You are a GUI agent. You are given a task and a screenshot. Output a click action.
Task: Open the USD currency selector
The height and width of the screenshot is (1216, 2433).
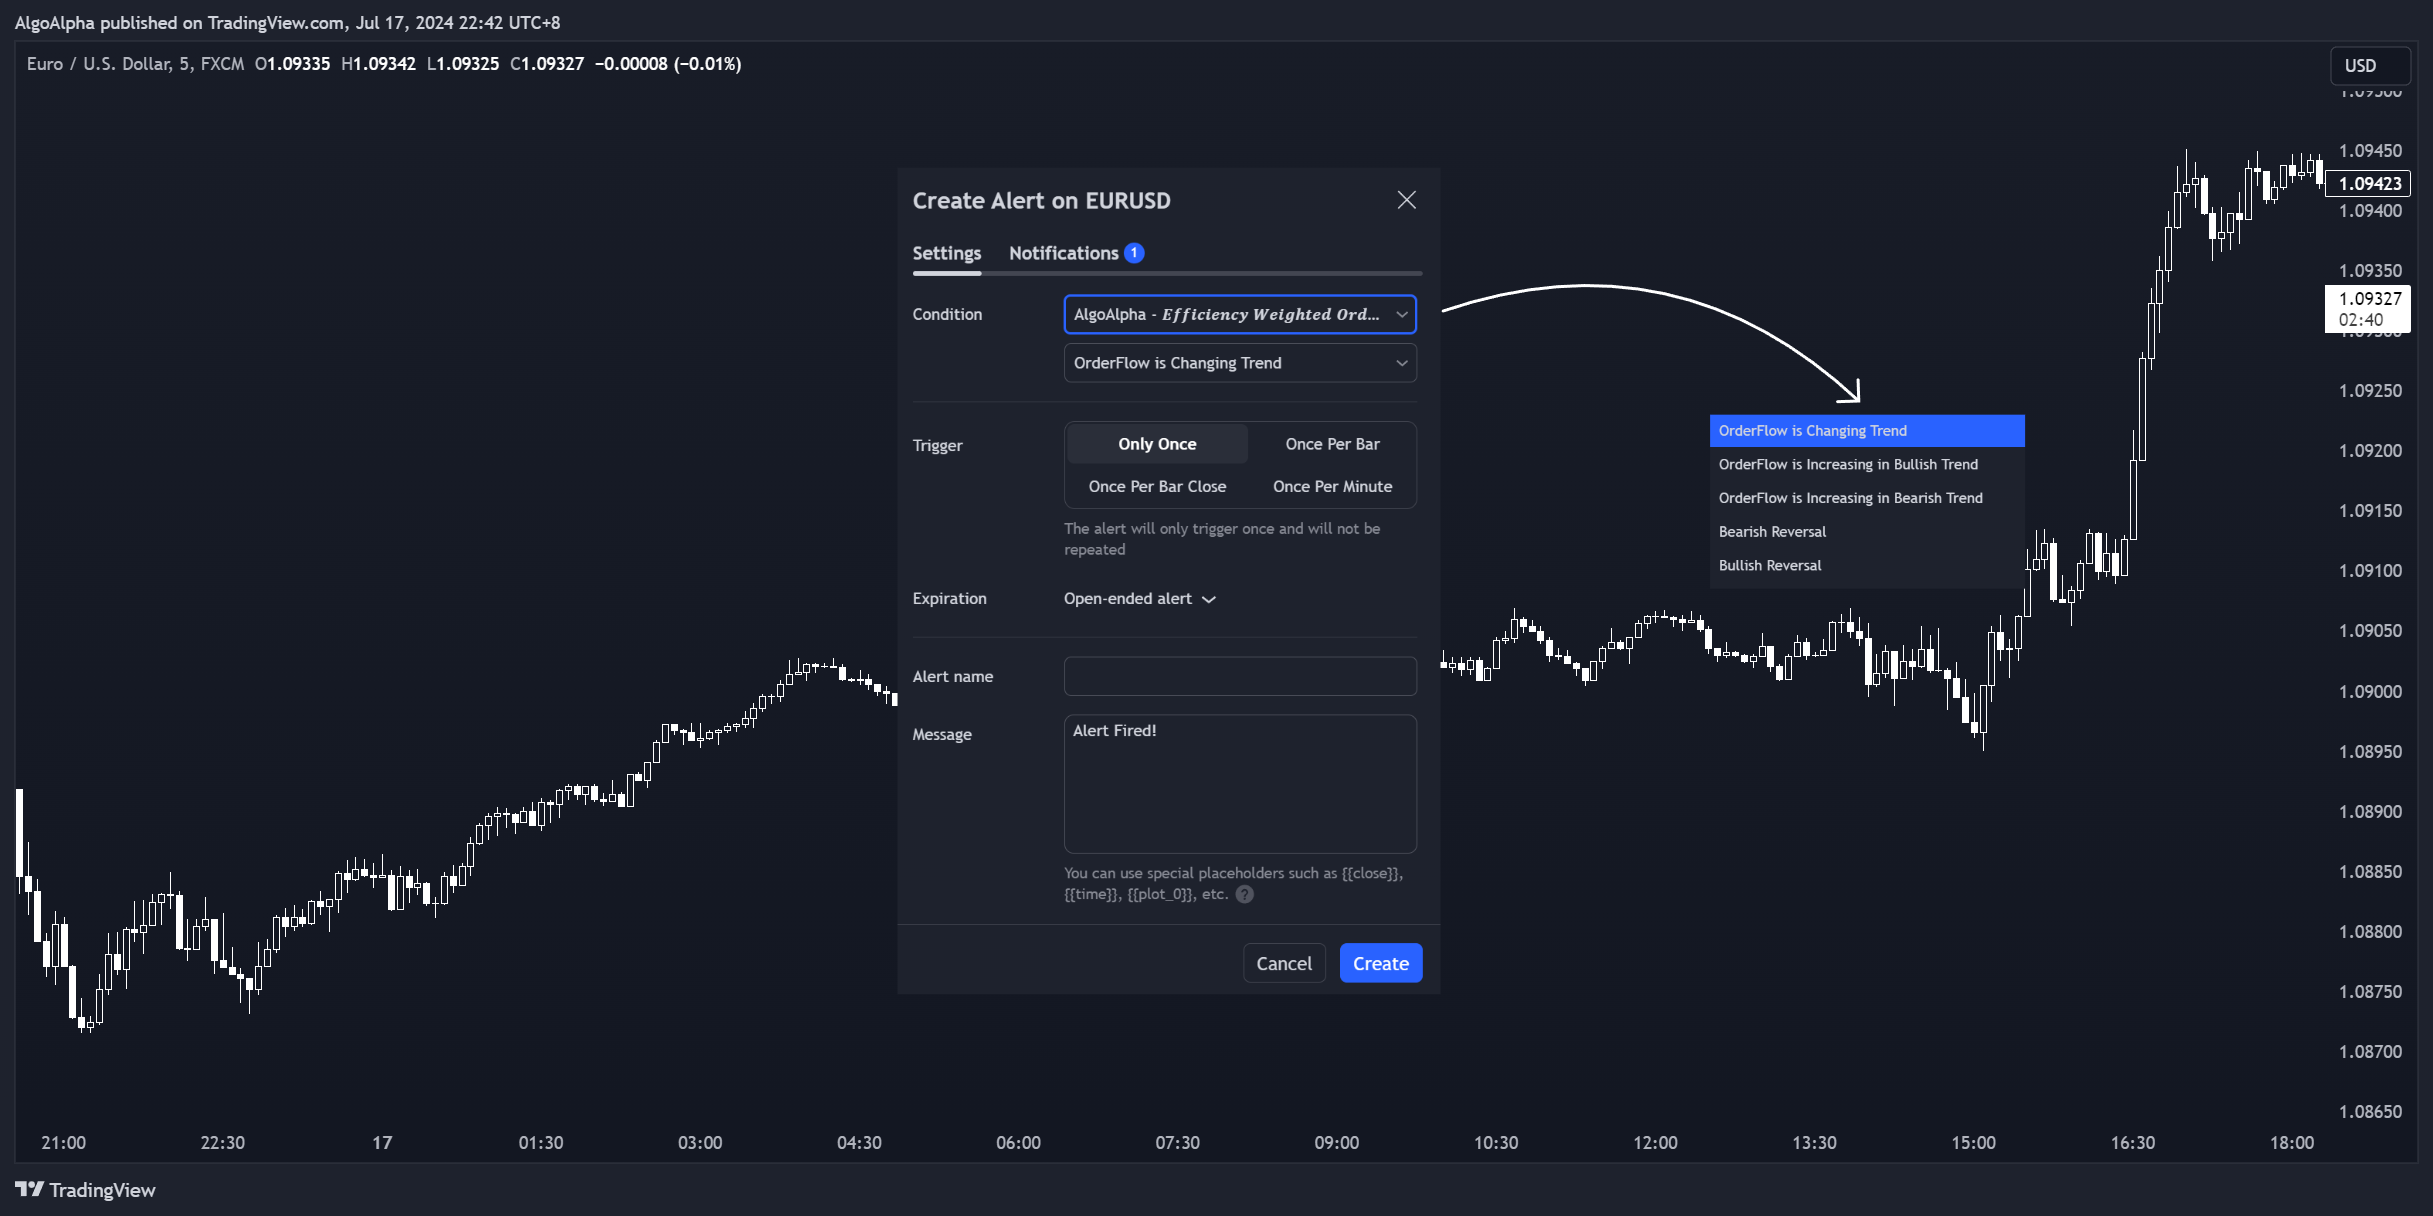click(x=2369, y=65)
